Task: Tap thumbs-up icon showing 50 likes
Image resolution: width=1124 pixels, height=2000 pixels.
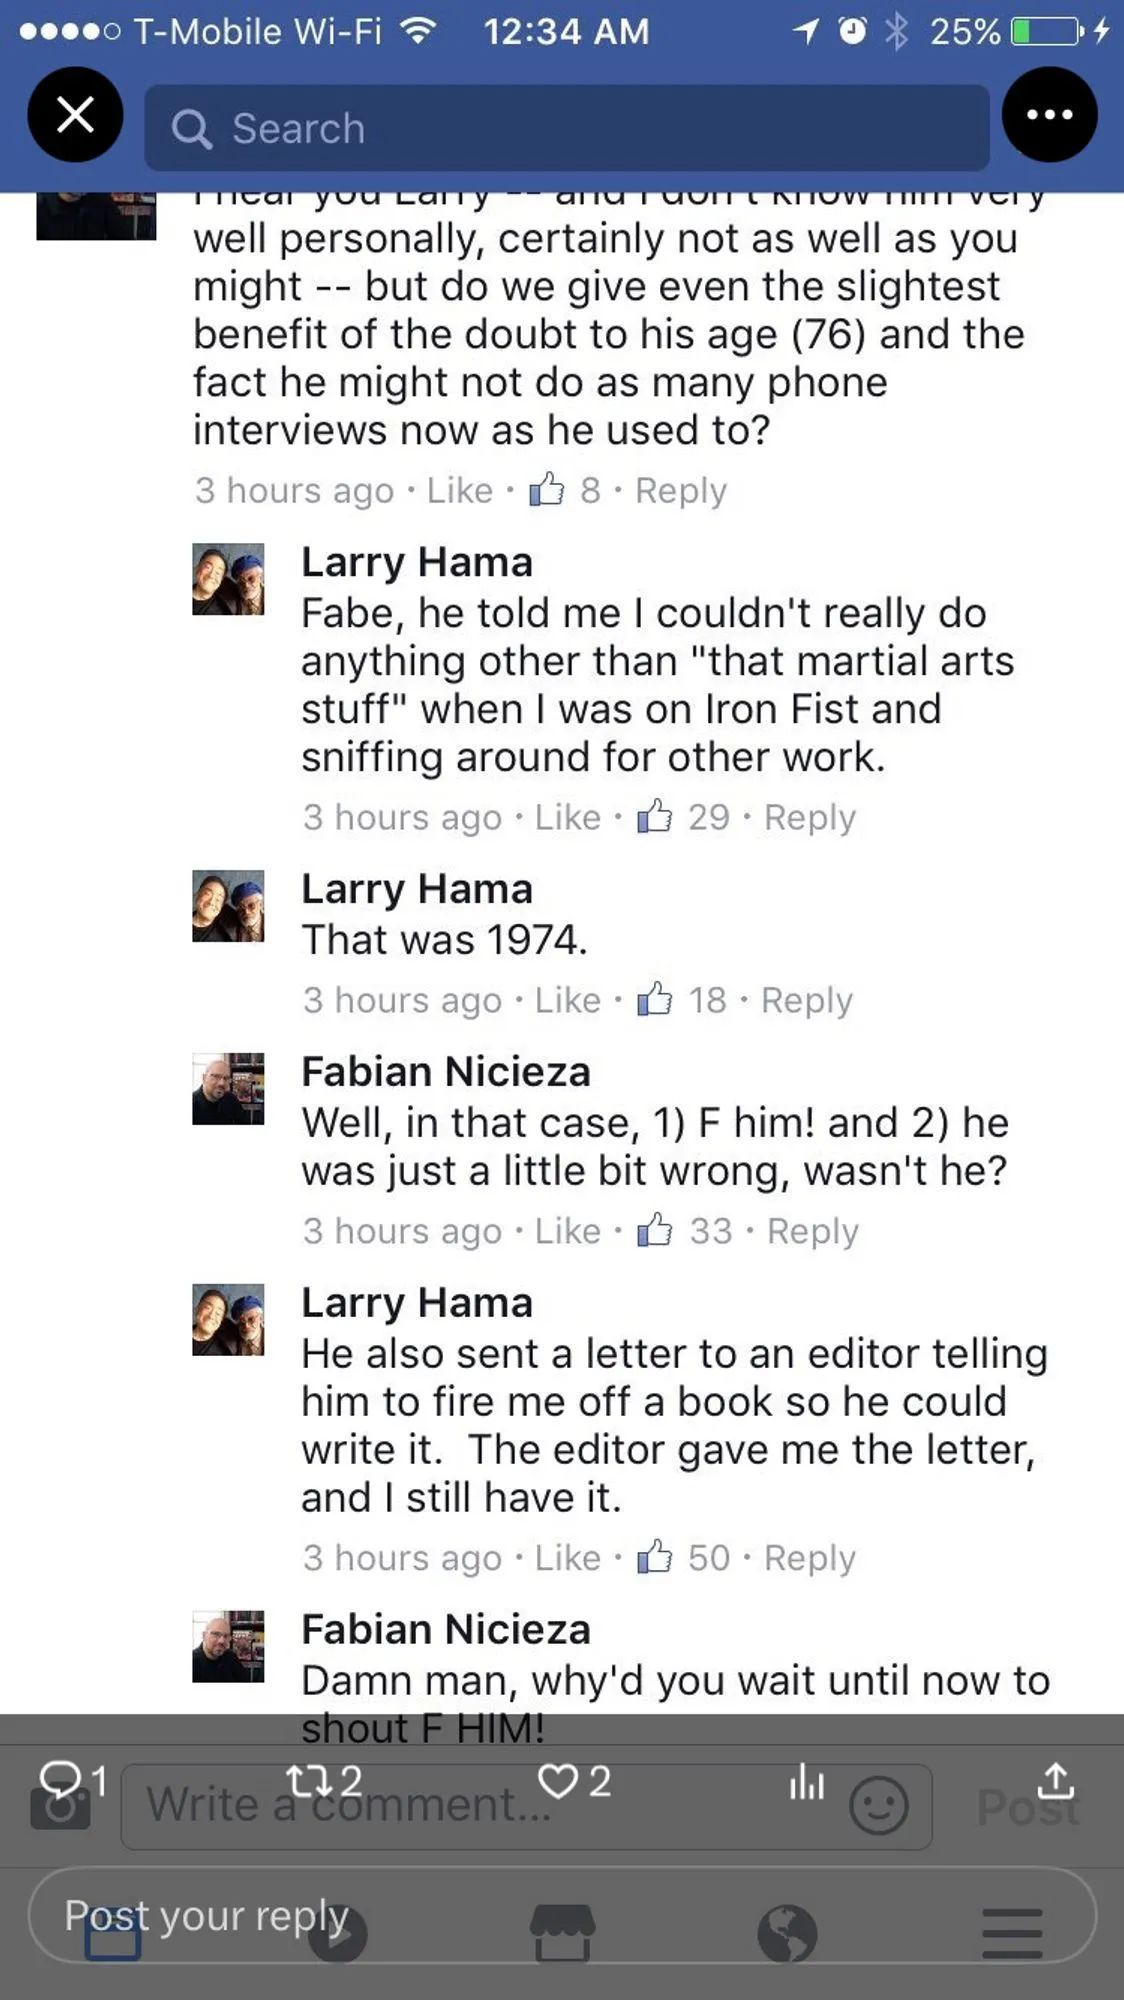Action: point(655,1557)
